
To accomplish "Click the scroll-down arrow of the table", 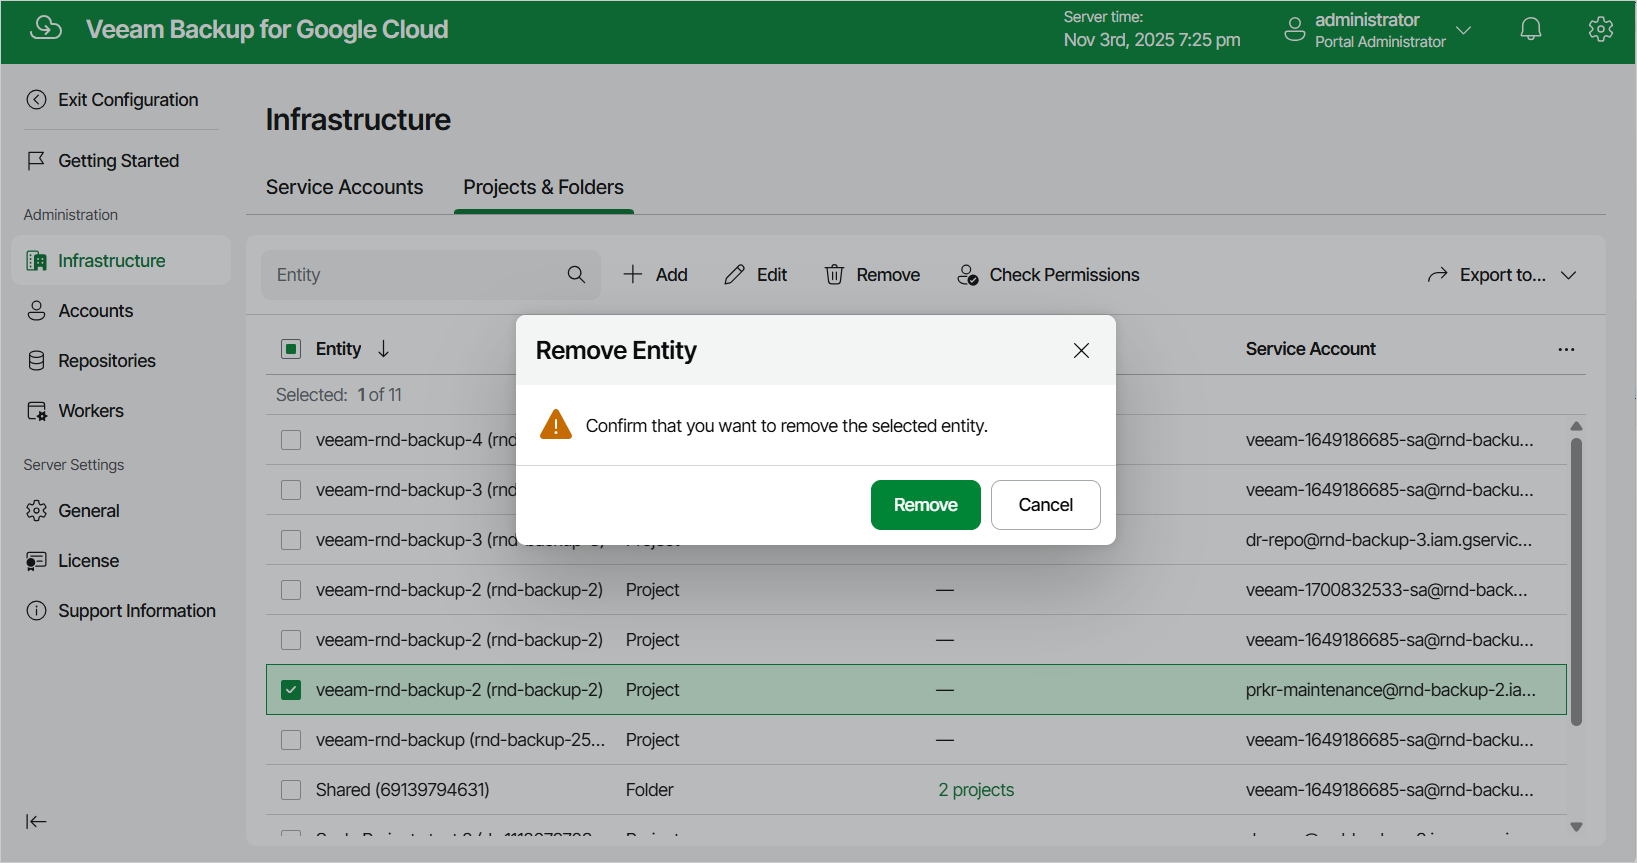I will (x=1576, y=827).
